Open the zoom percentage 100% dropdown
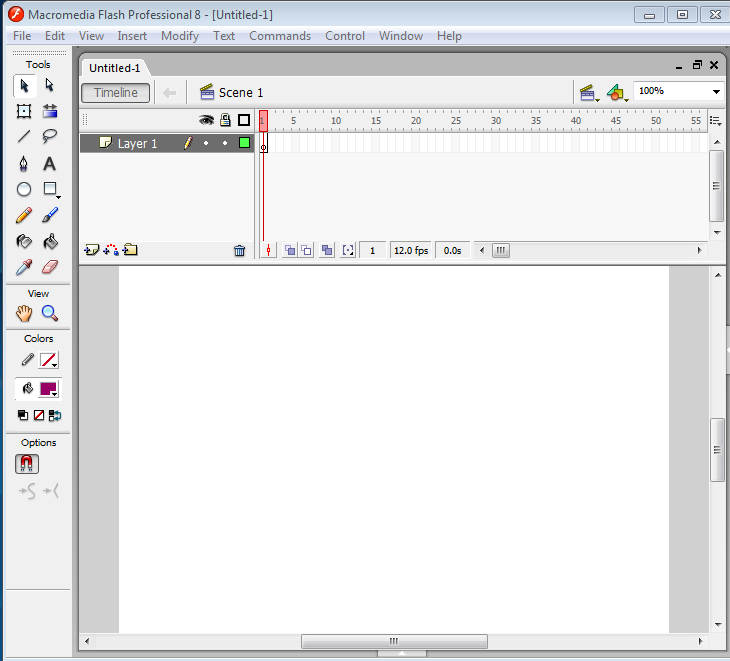 (x=716, y=92)
